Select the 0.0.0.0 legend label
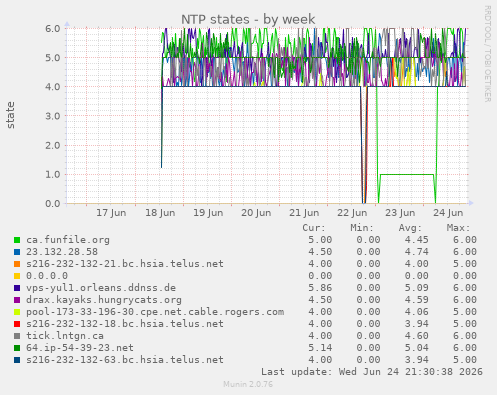497x395 pixels. pyautogui.click(x=47, y=276)
